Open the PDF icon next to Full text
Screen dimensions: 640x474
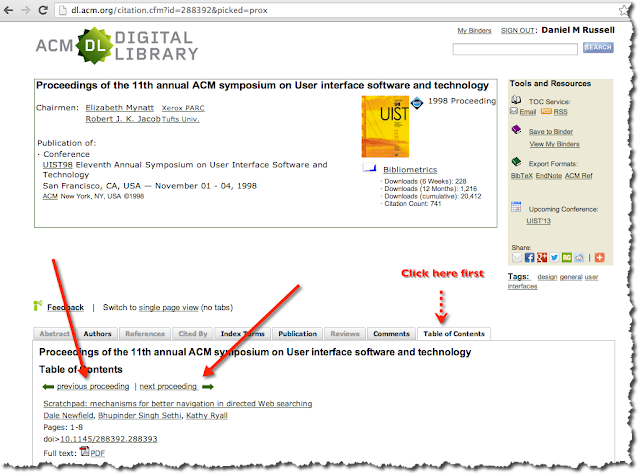click(x=84, y=451)
